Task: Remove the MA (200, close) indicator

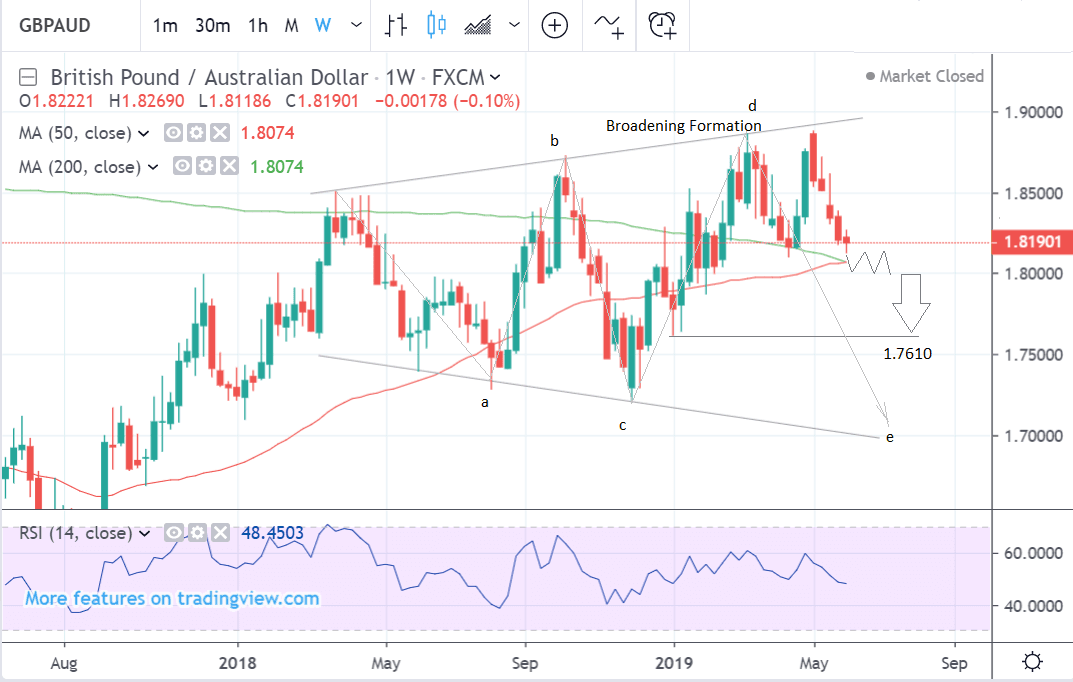Action: (x=229, y=167)
